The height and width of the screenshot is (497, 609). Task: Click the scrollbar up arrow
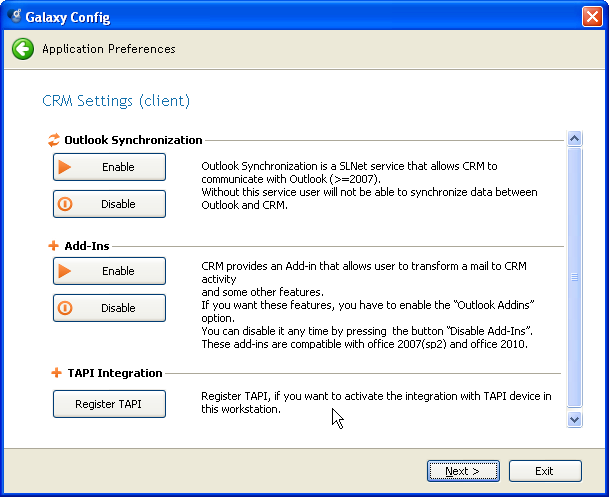pyautogui.click(x=574, y=138)
